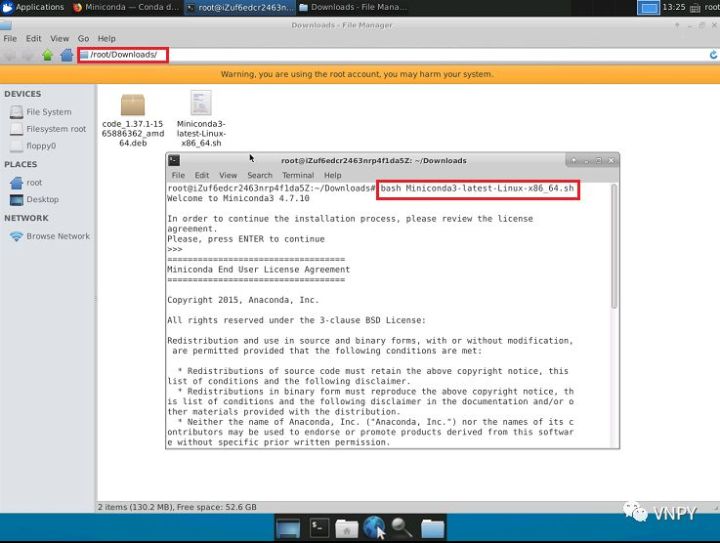Open root folder in Places sidebar

pyautogui.click(x=26, y=183)
